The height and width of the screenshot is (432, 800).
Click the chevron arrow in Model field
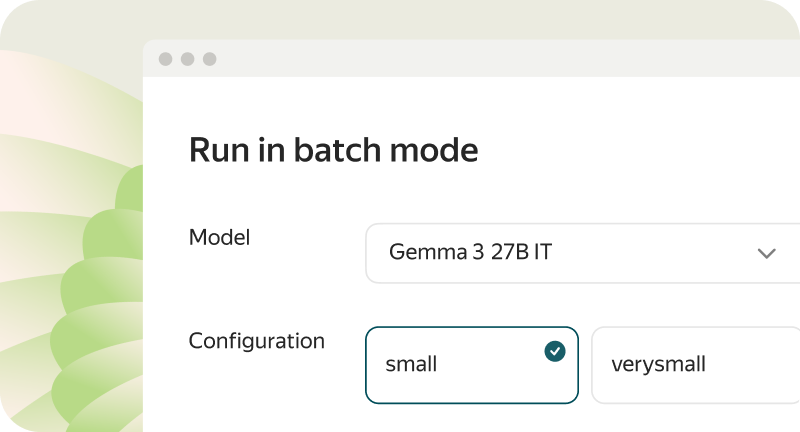coord(766,253)
